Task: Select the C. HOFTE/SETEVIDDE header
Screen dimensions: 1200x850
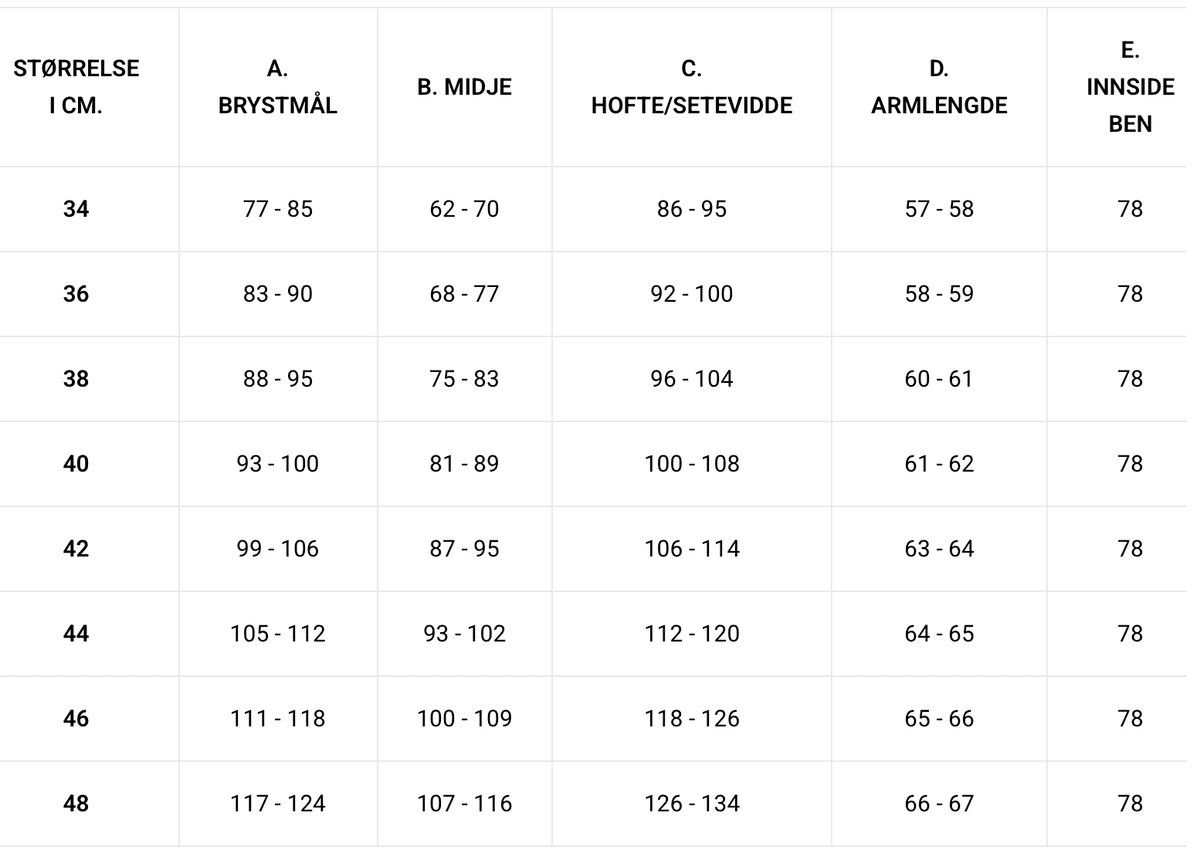Action: coord(691,87)
